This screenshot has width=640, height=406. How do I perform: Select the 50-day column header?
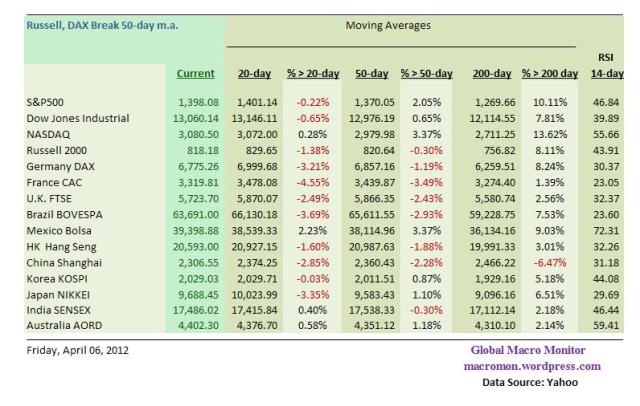[369, 73]
